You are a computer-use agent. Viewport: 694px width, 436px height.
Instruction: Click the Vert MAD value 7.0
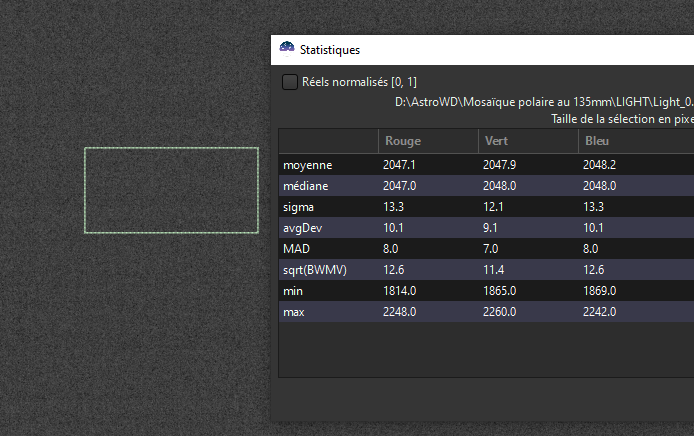pos(490,249)
